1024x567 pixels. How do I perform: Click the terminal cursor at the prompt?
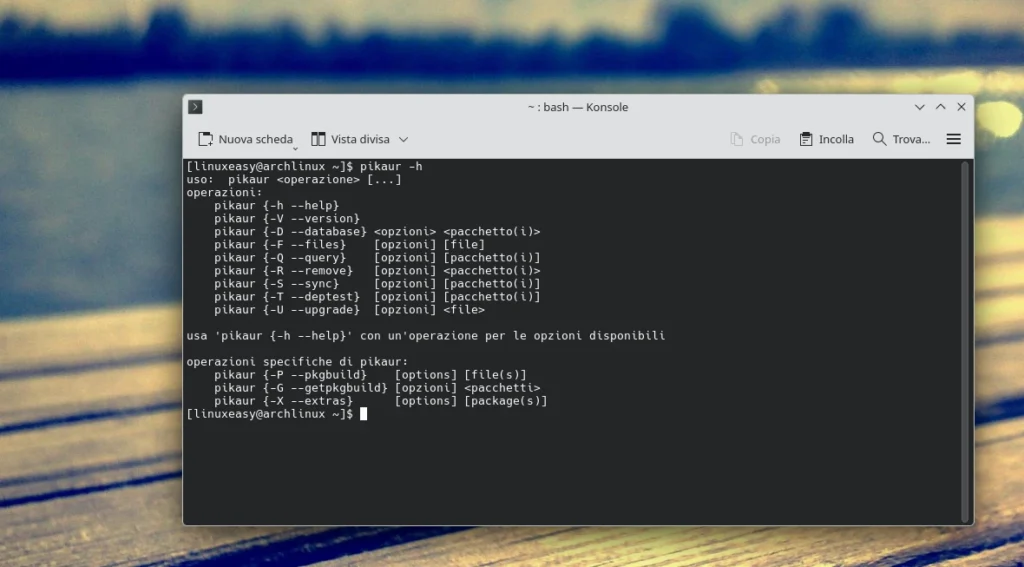[363, 413]
